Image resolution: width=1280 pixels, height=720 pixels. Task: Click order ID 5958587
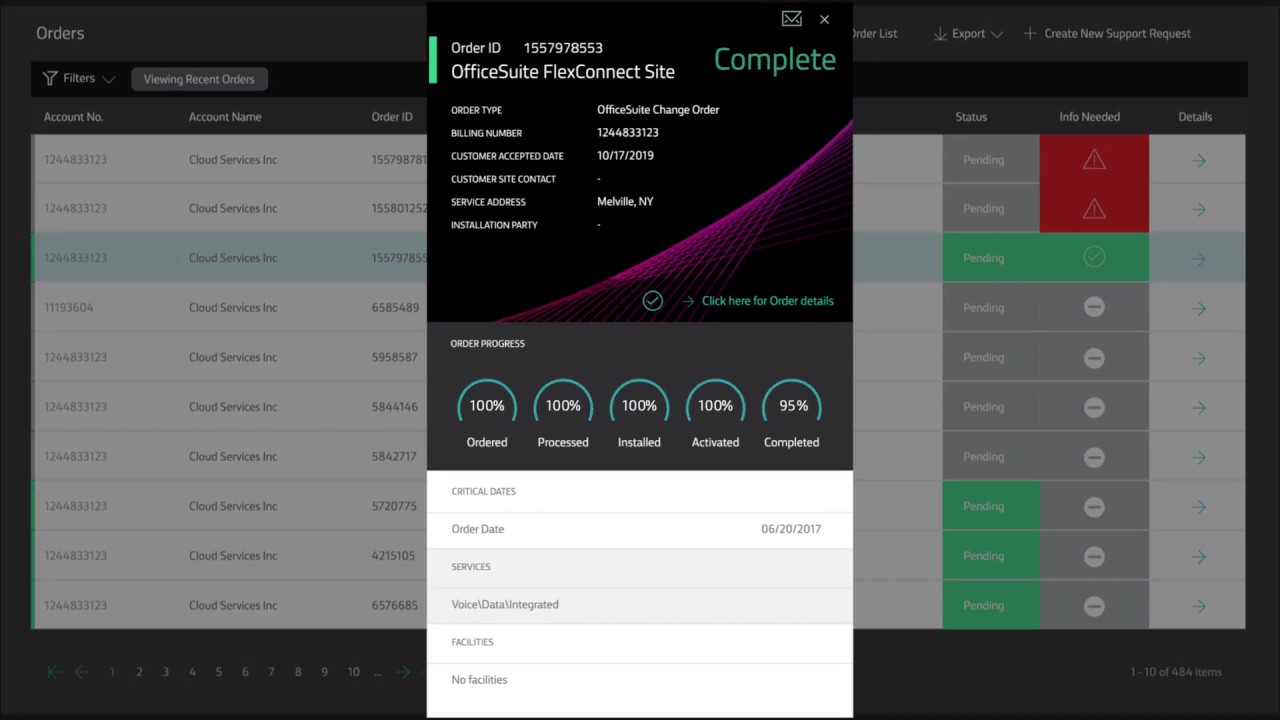tap(394, 357)
